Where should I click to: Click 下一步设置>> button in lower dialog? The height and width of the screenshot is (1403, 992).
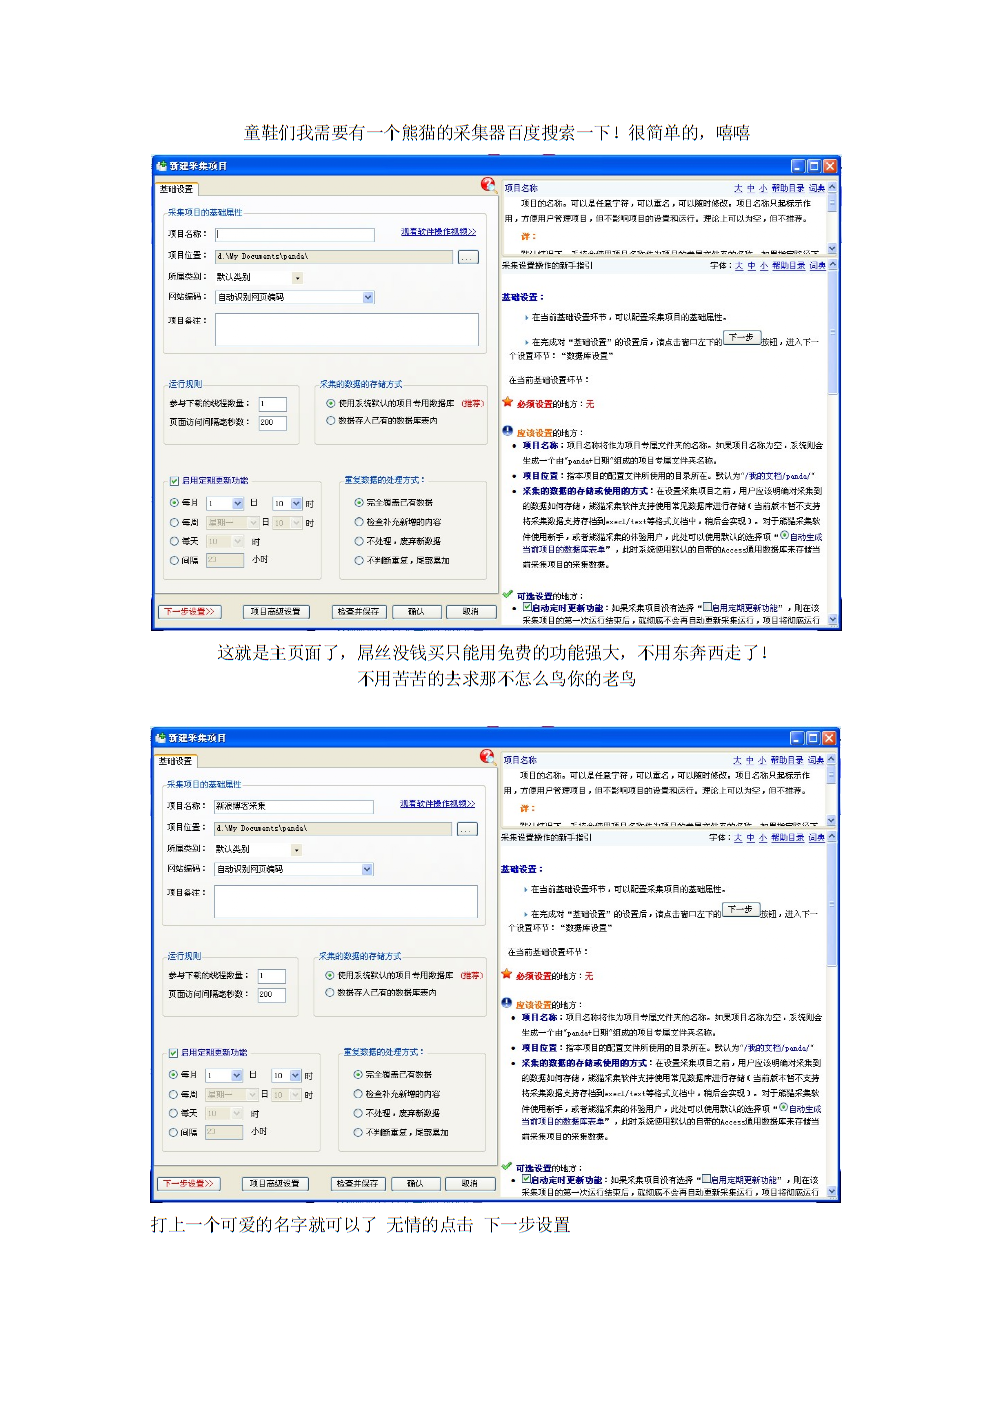click(x=189, y=1183)
